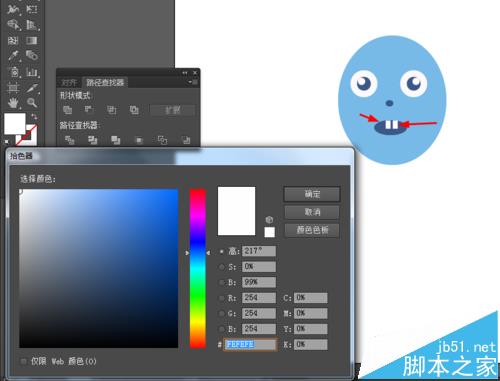Click the out-of-web-color cube warning icon

click(x=269, y=220)
